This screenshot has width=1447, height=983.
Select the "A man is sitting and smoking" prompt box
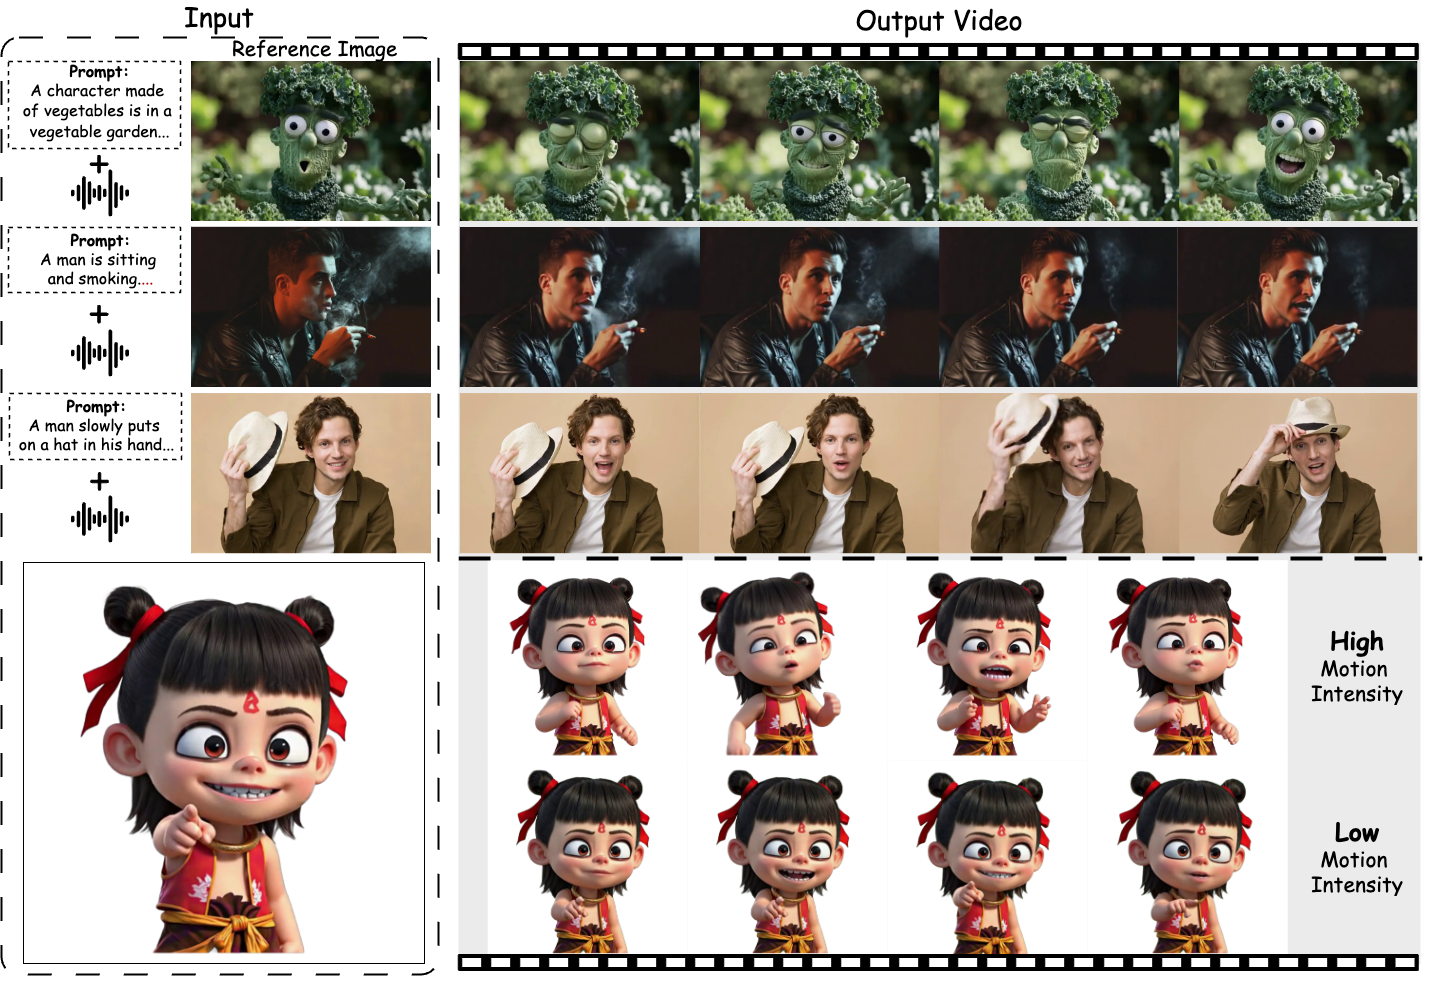coord(95,260)
